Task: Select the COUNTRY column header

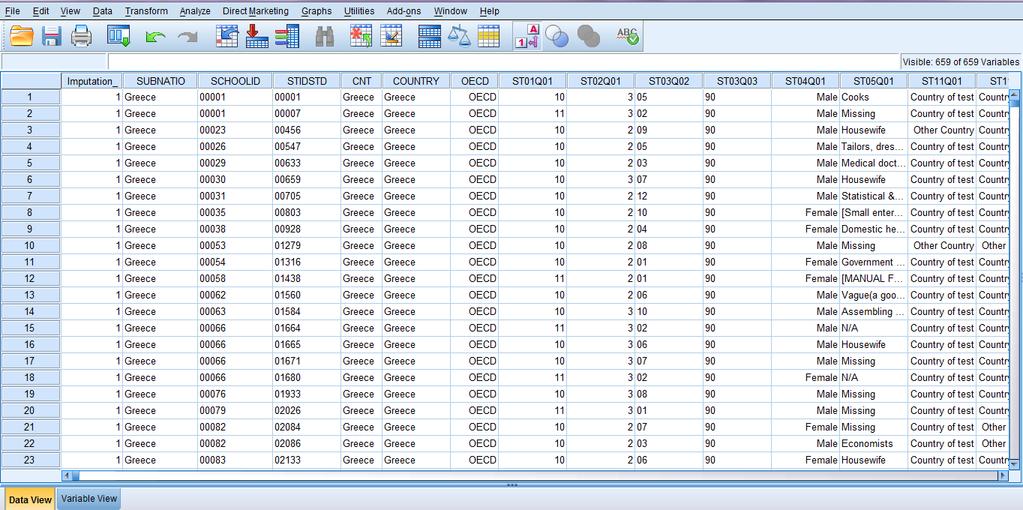Action: 416,81
